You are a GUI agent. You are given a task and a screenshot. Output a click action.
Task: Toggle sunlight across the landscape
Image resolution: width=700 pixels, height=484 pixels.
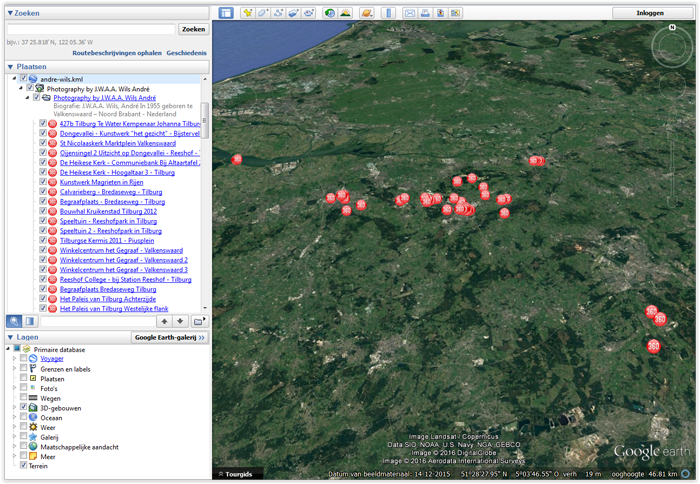click(345, 13)
